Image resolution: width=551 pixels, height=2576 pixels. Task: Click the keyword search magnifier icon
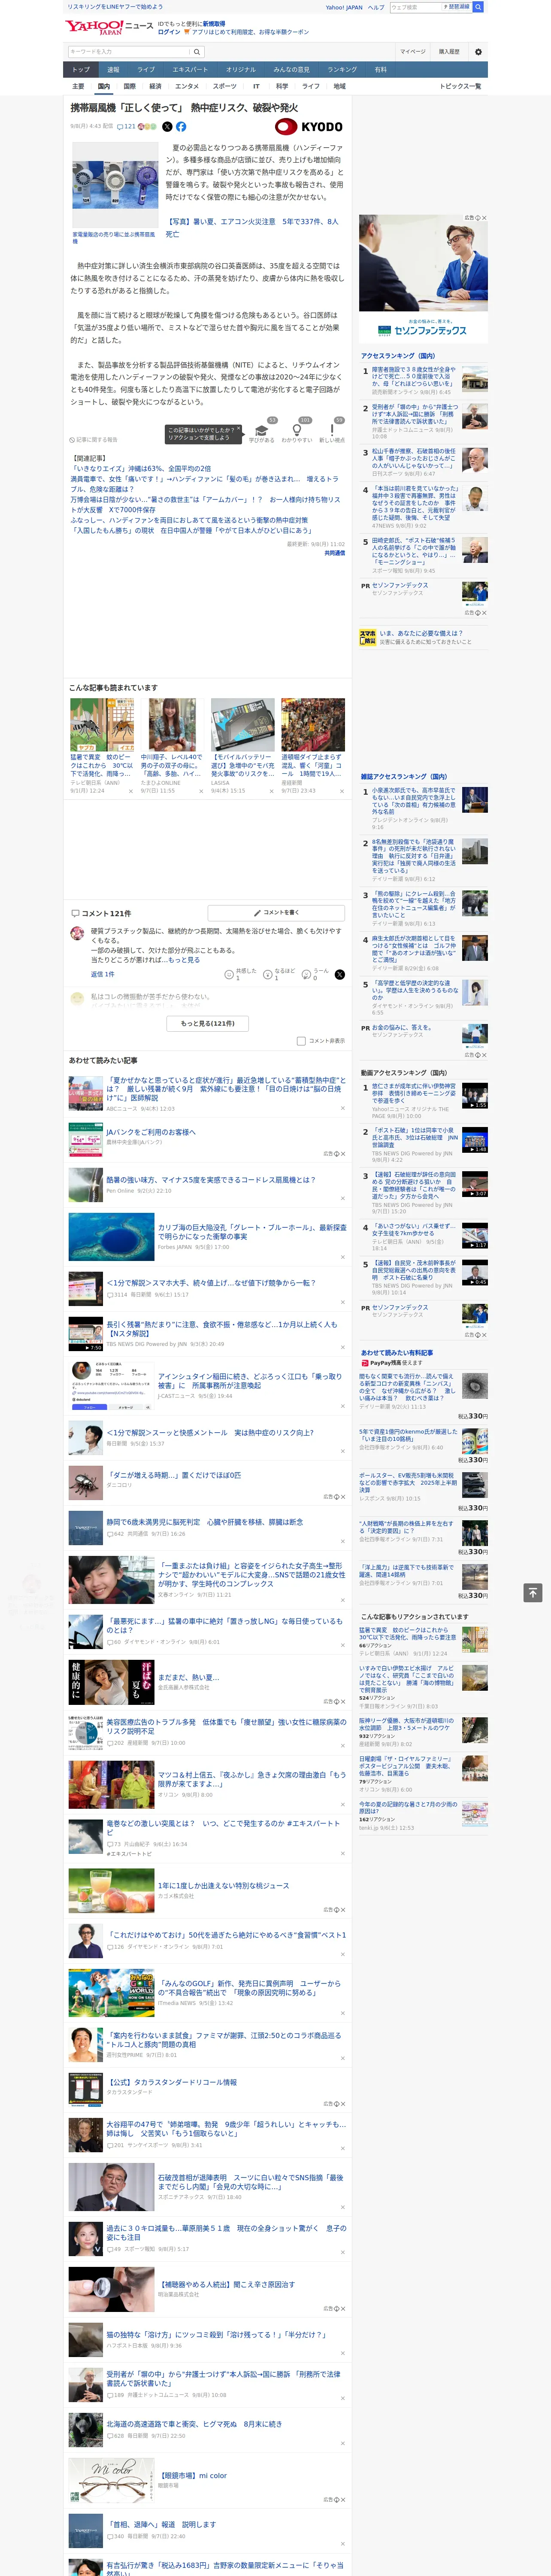(197, 52)
